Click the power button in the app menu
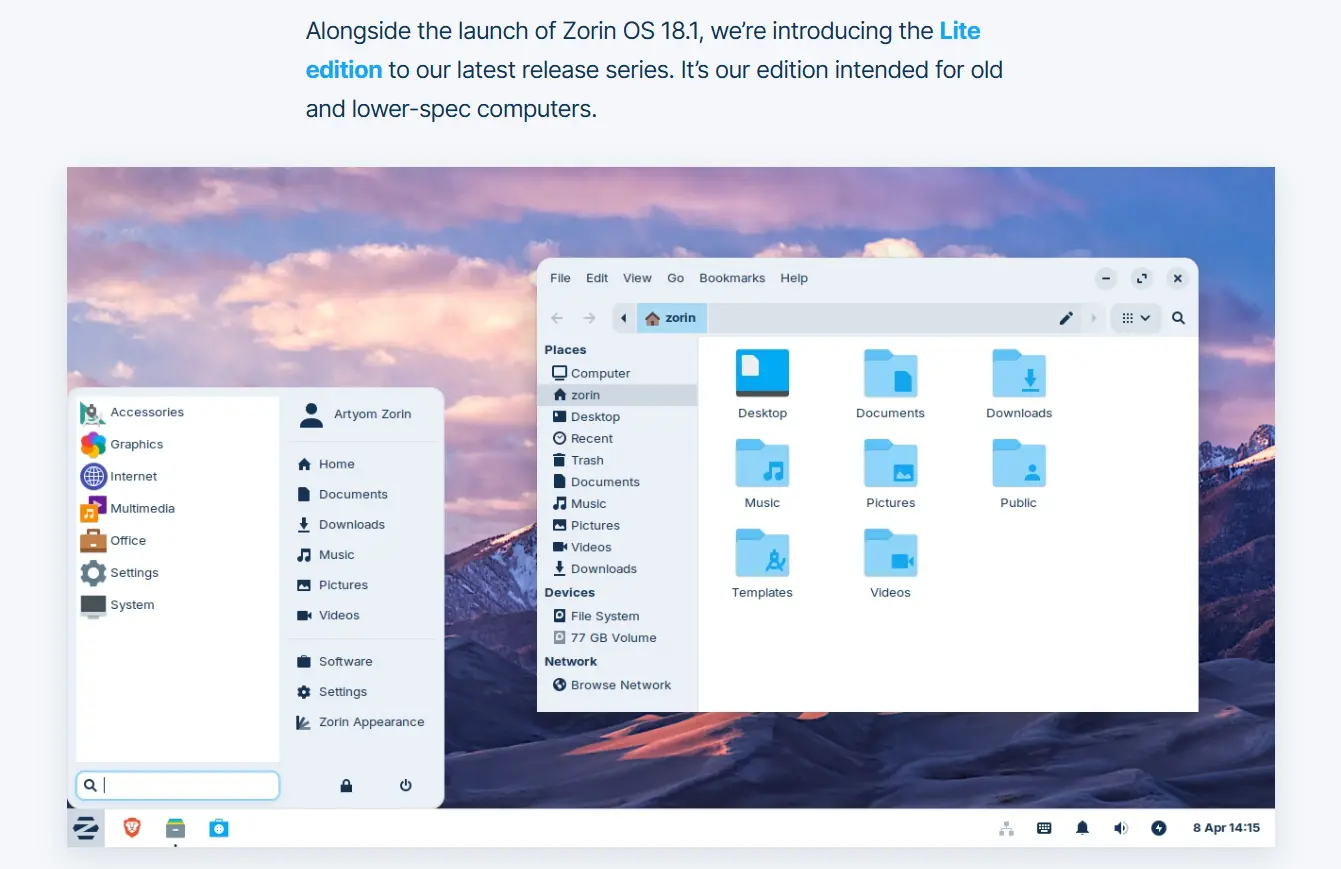This screenshot has width=1341, height=869. [x=405, y=786]
